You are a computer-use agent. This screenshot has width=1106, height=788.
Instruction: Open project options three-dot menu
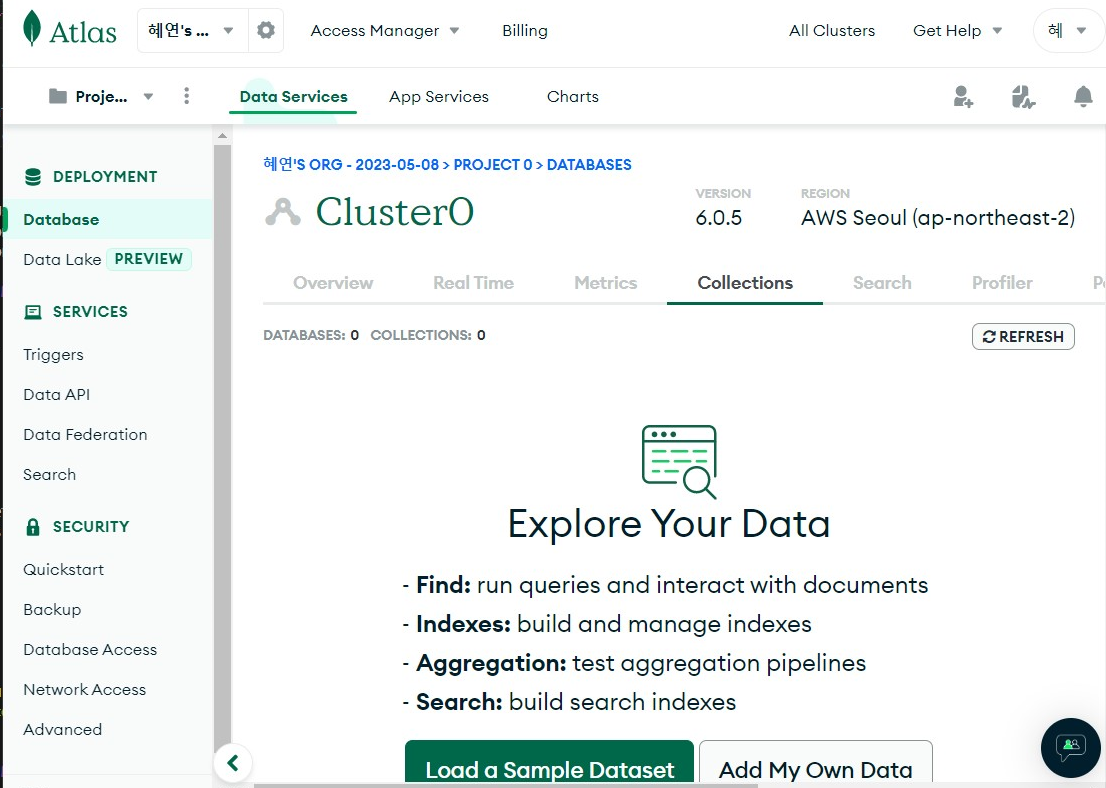[x=186, y=96]
